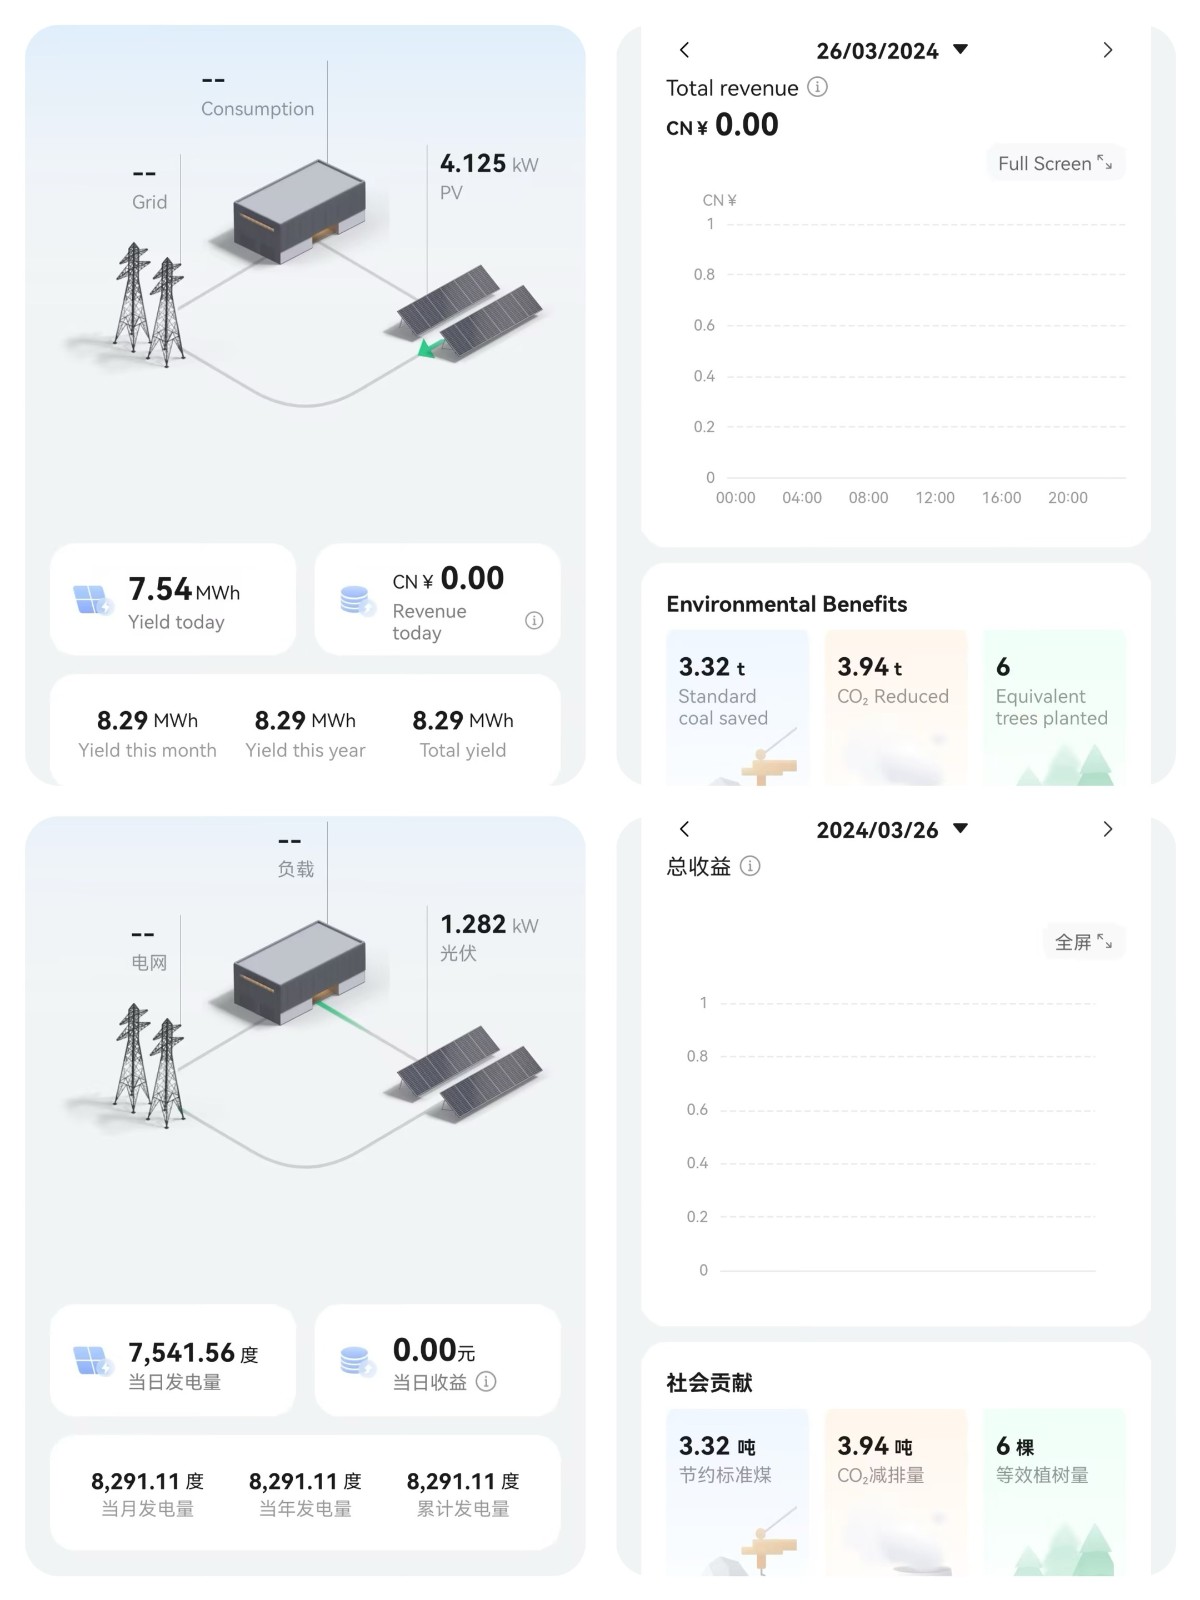Viewport: 1200px width, 1600px height.
Task: Select the 1.282 kW 光伏 reading
Action: click(489, 925)
